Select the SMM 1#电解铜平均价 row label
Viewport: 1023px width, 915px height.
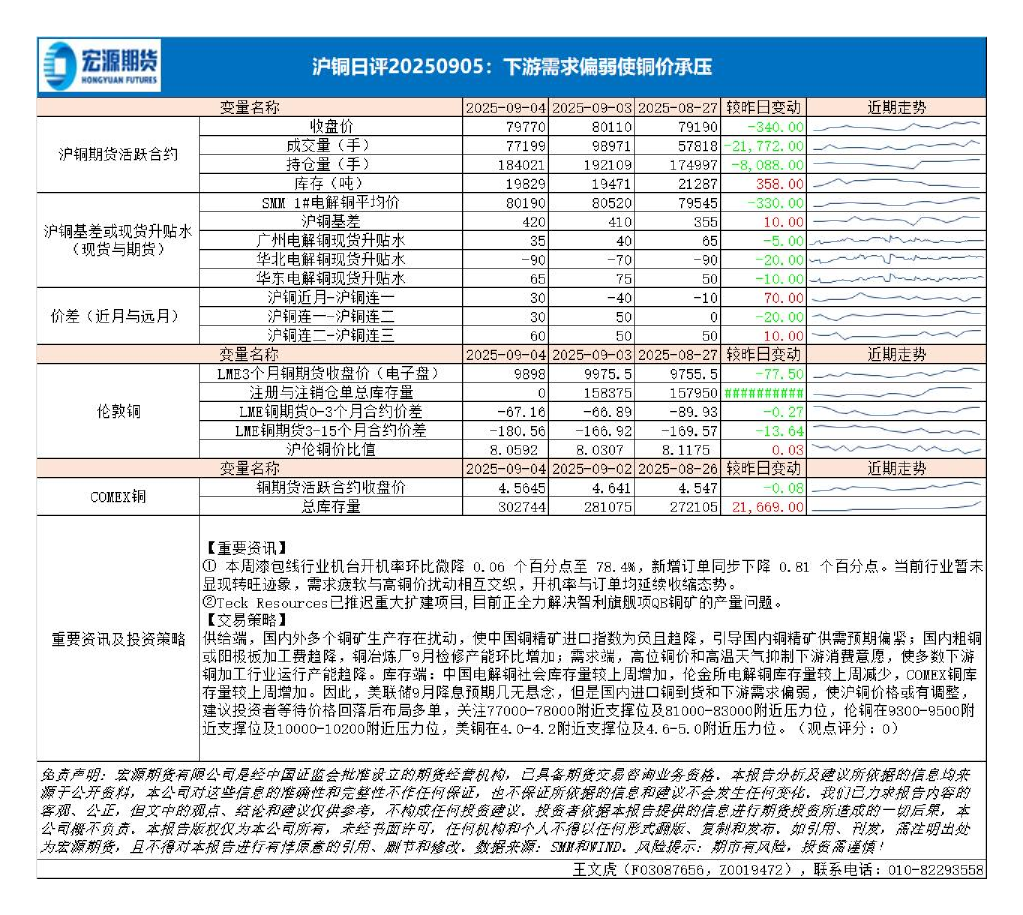330,203
